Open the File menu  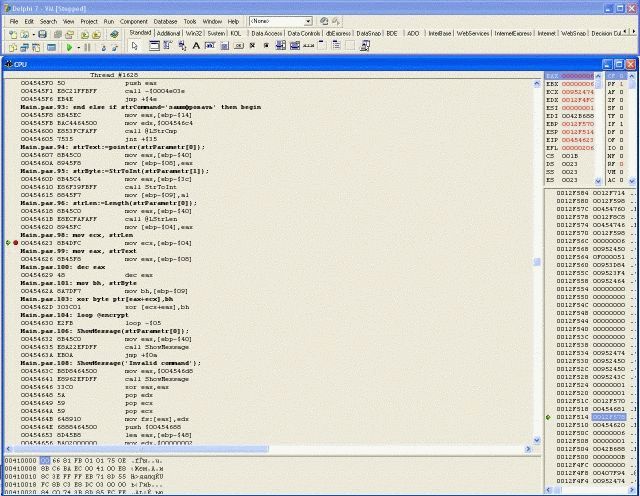[14, 21]
